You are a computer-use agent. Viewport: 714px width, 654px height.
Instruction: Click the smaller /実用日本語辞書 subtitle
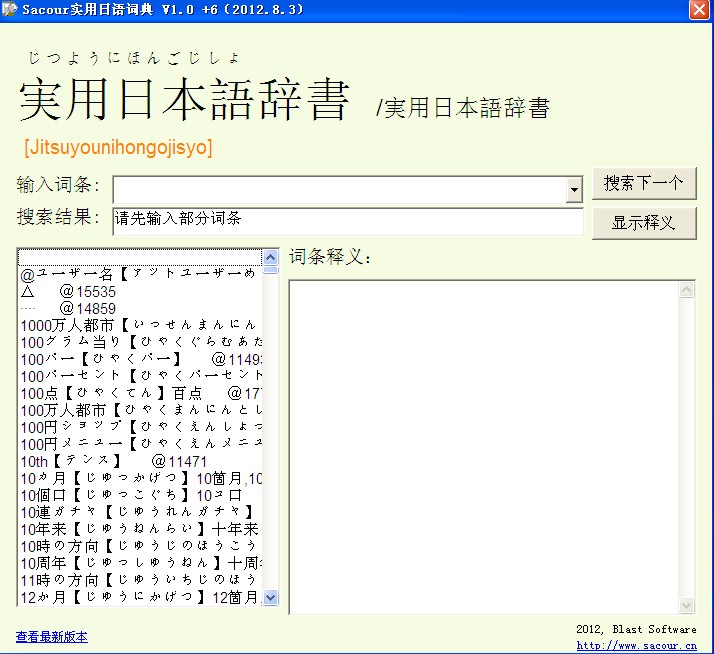[463, 108]
